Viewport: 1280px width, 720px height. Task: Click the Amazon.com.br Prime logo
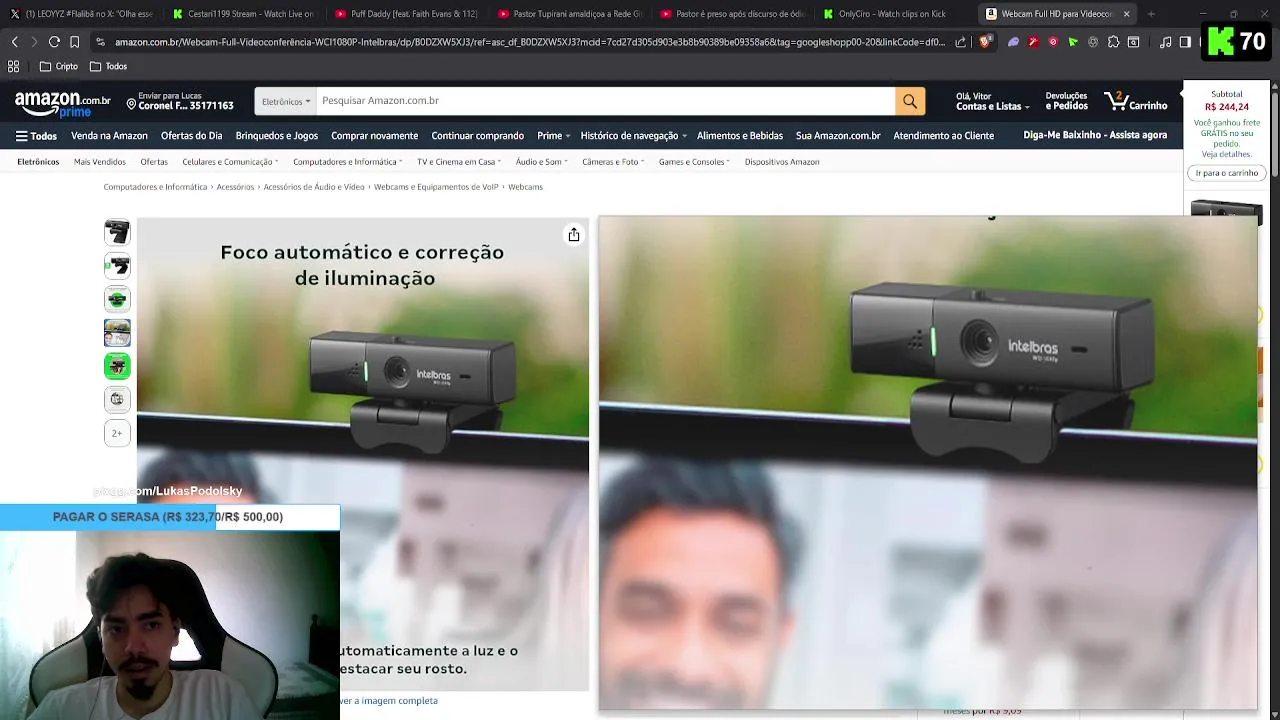pos(62,104)
